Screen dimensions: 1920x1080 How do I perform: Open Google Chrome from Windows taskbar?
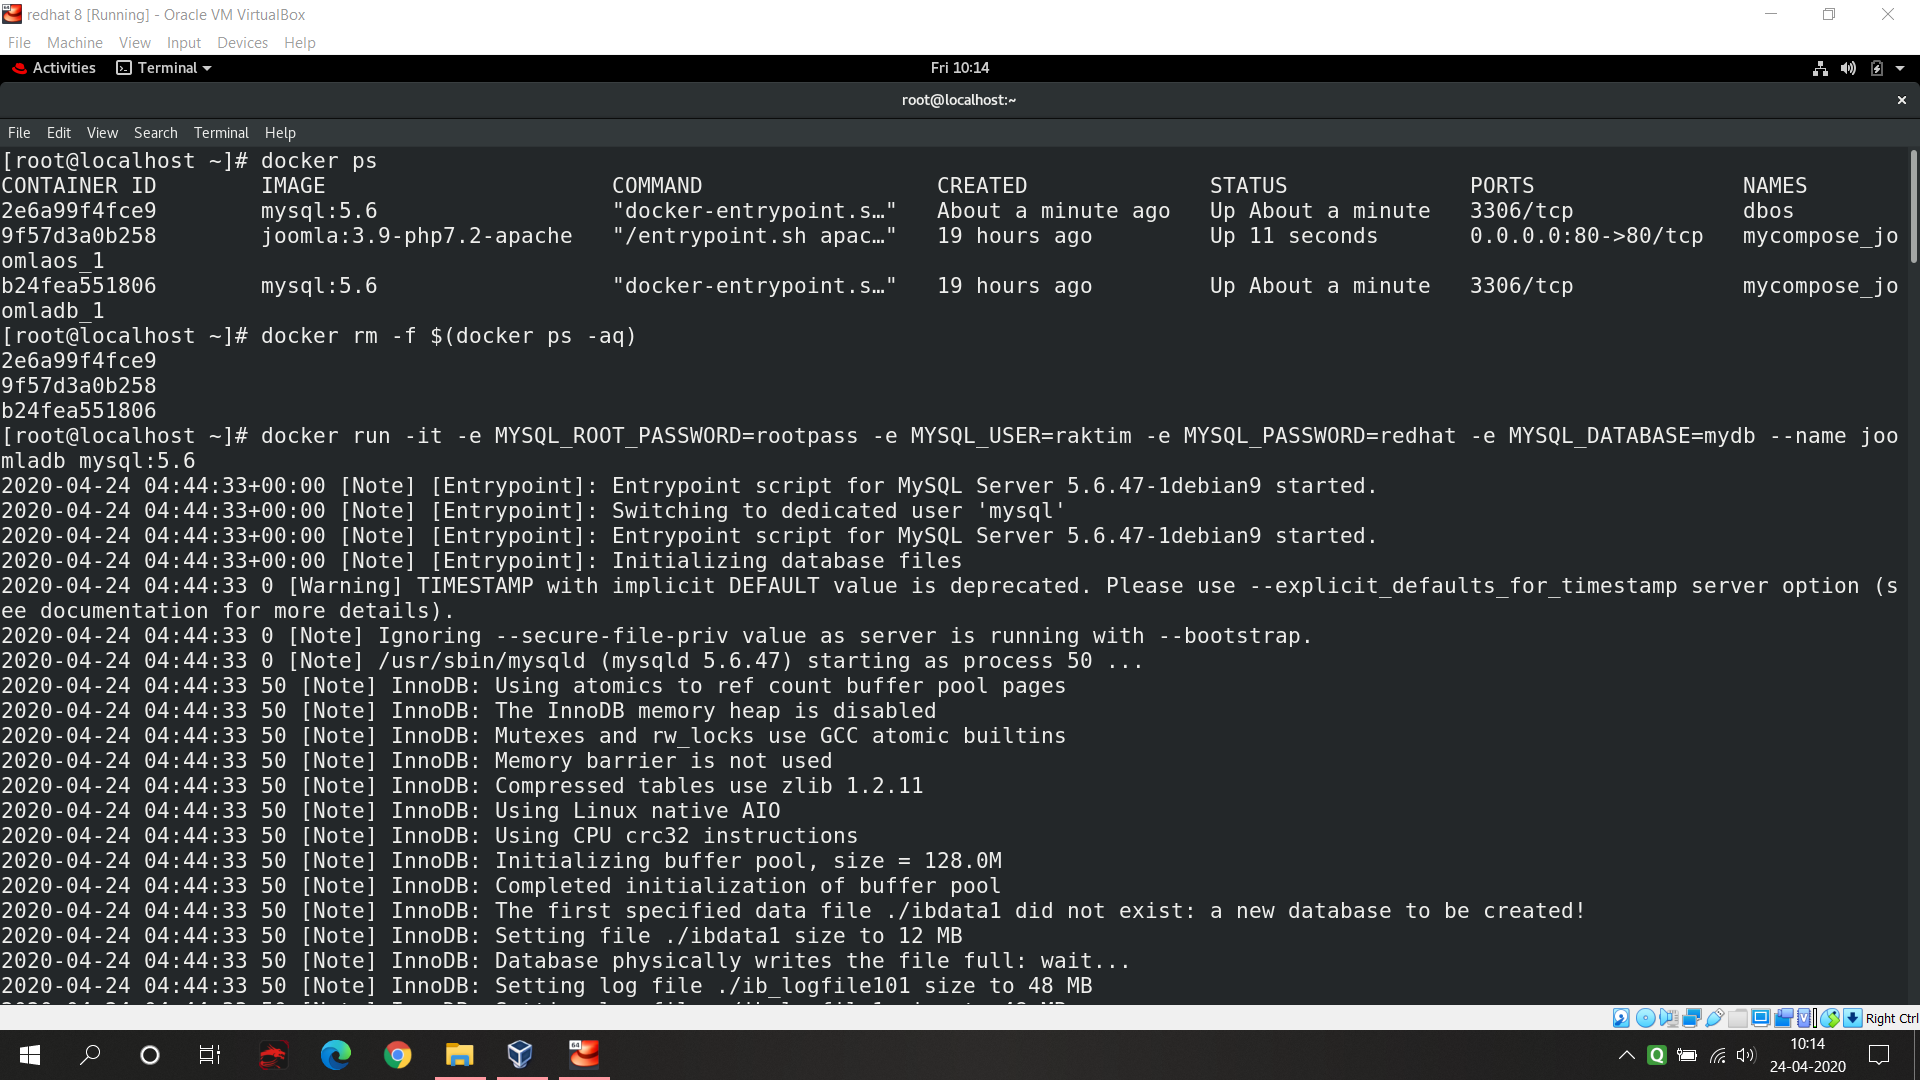tap(398, 1055)
